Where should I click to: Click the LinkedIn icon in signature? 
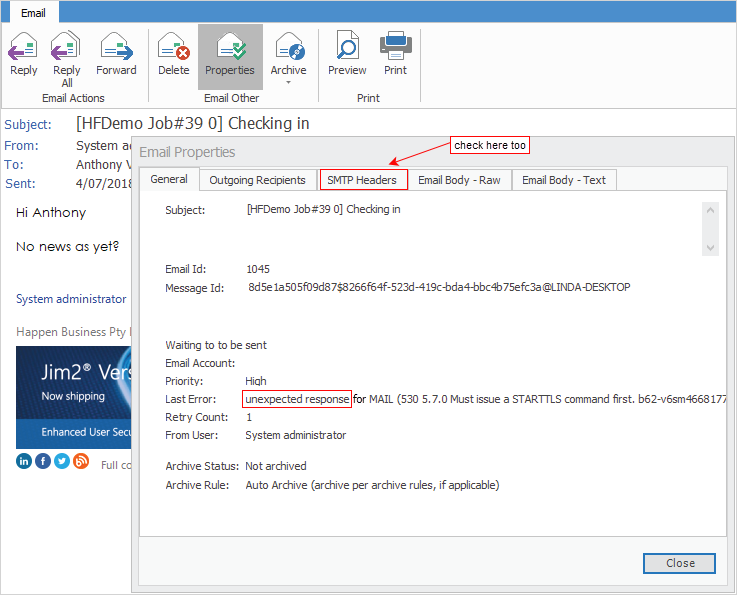pyautogui.click(x=24, y=461)
